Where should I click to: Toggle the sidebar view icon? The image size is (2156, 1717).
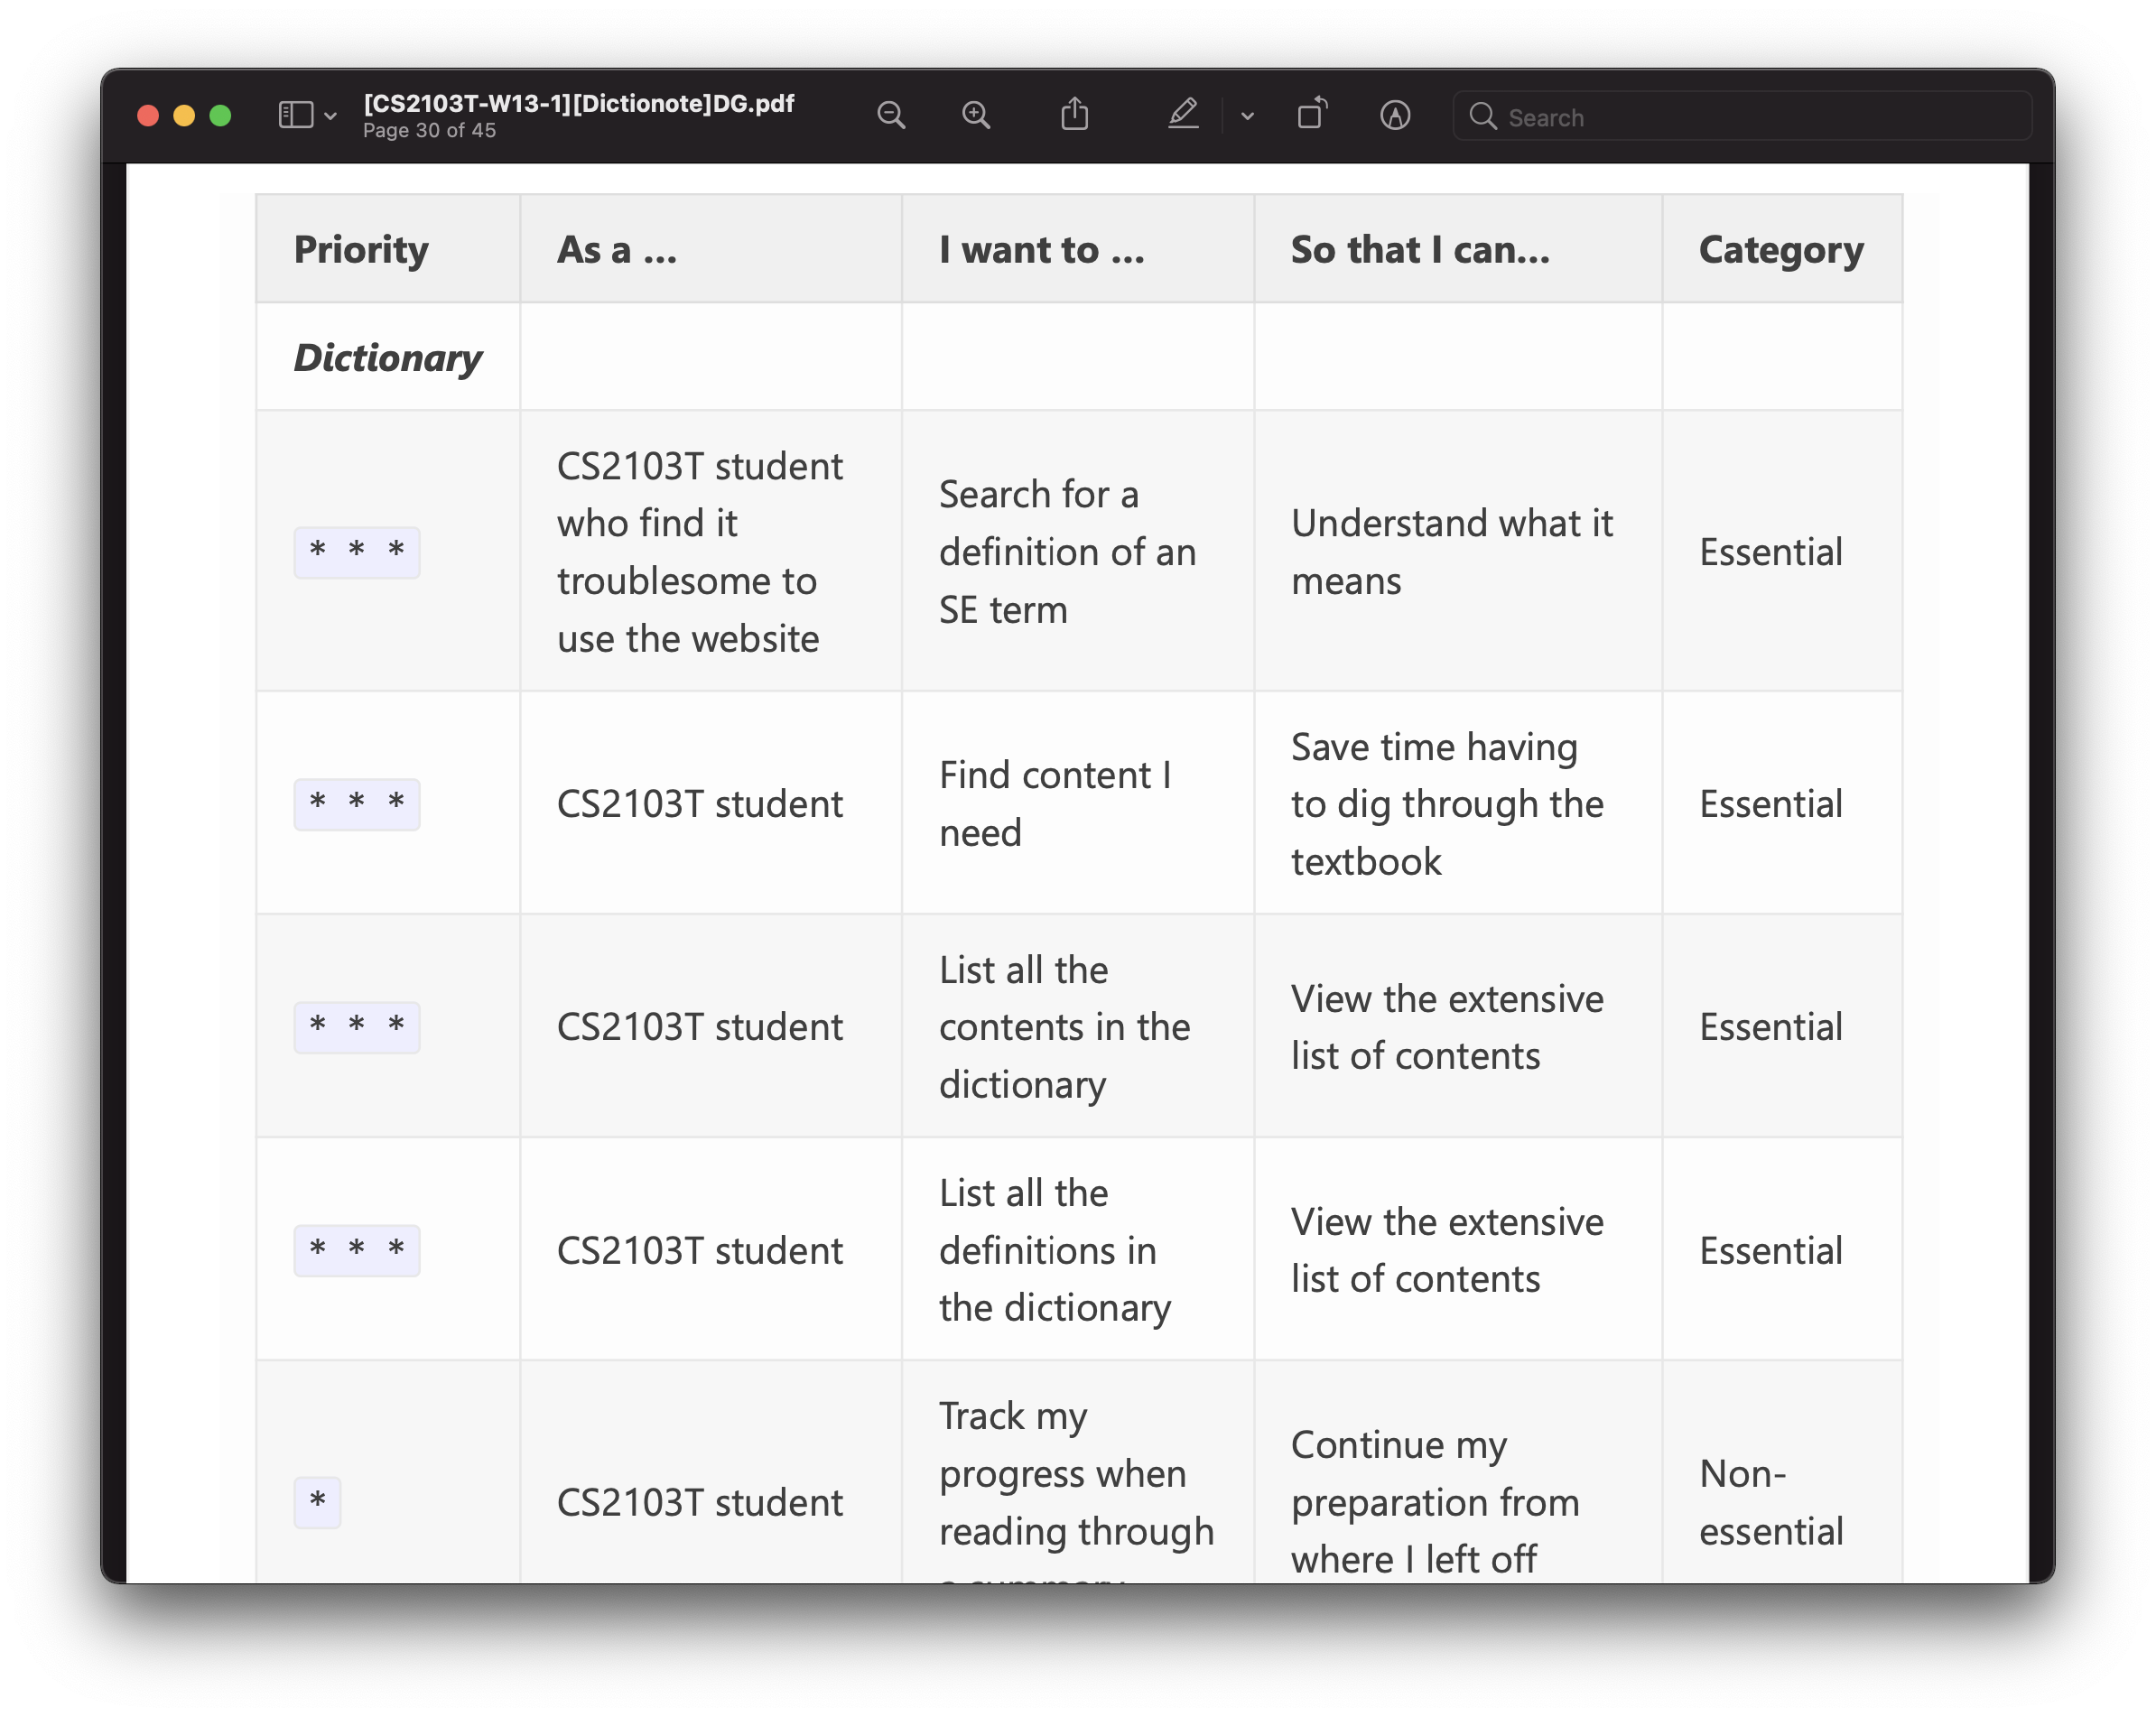coord(295,116)
